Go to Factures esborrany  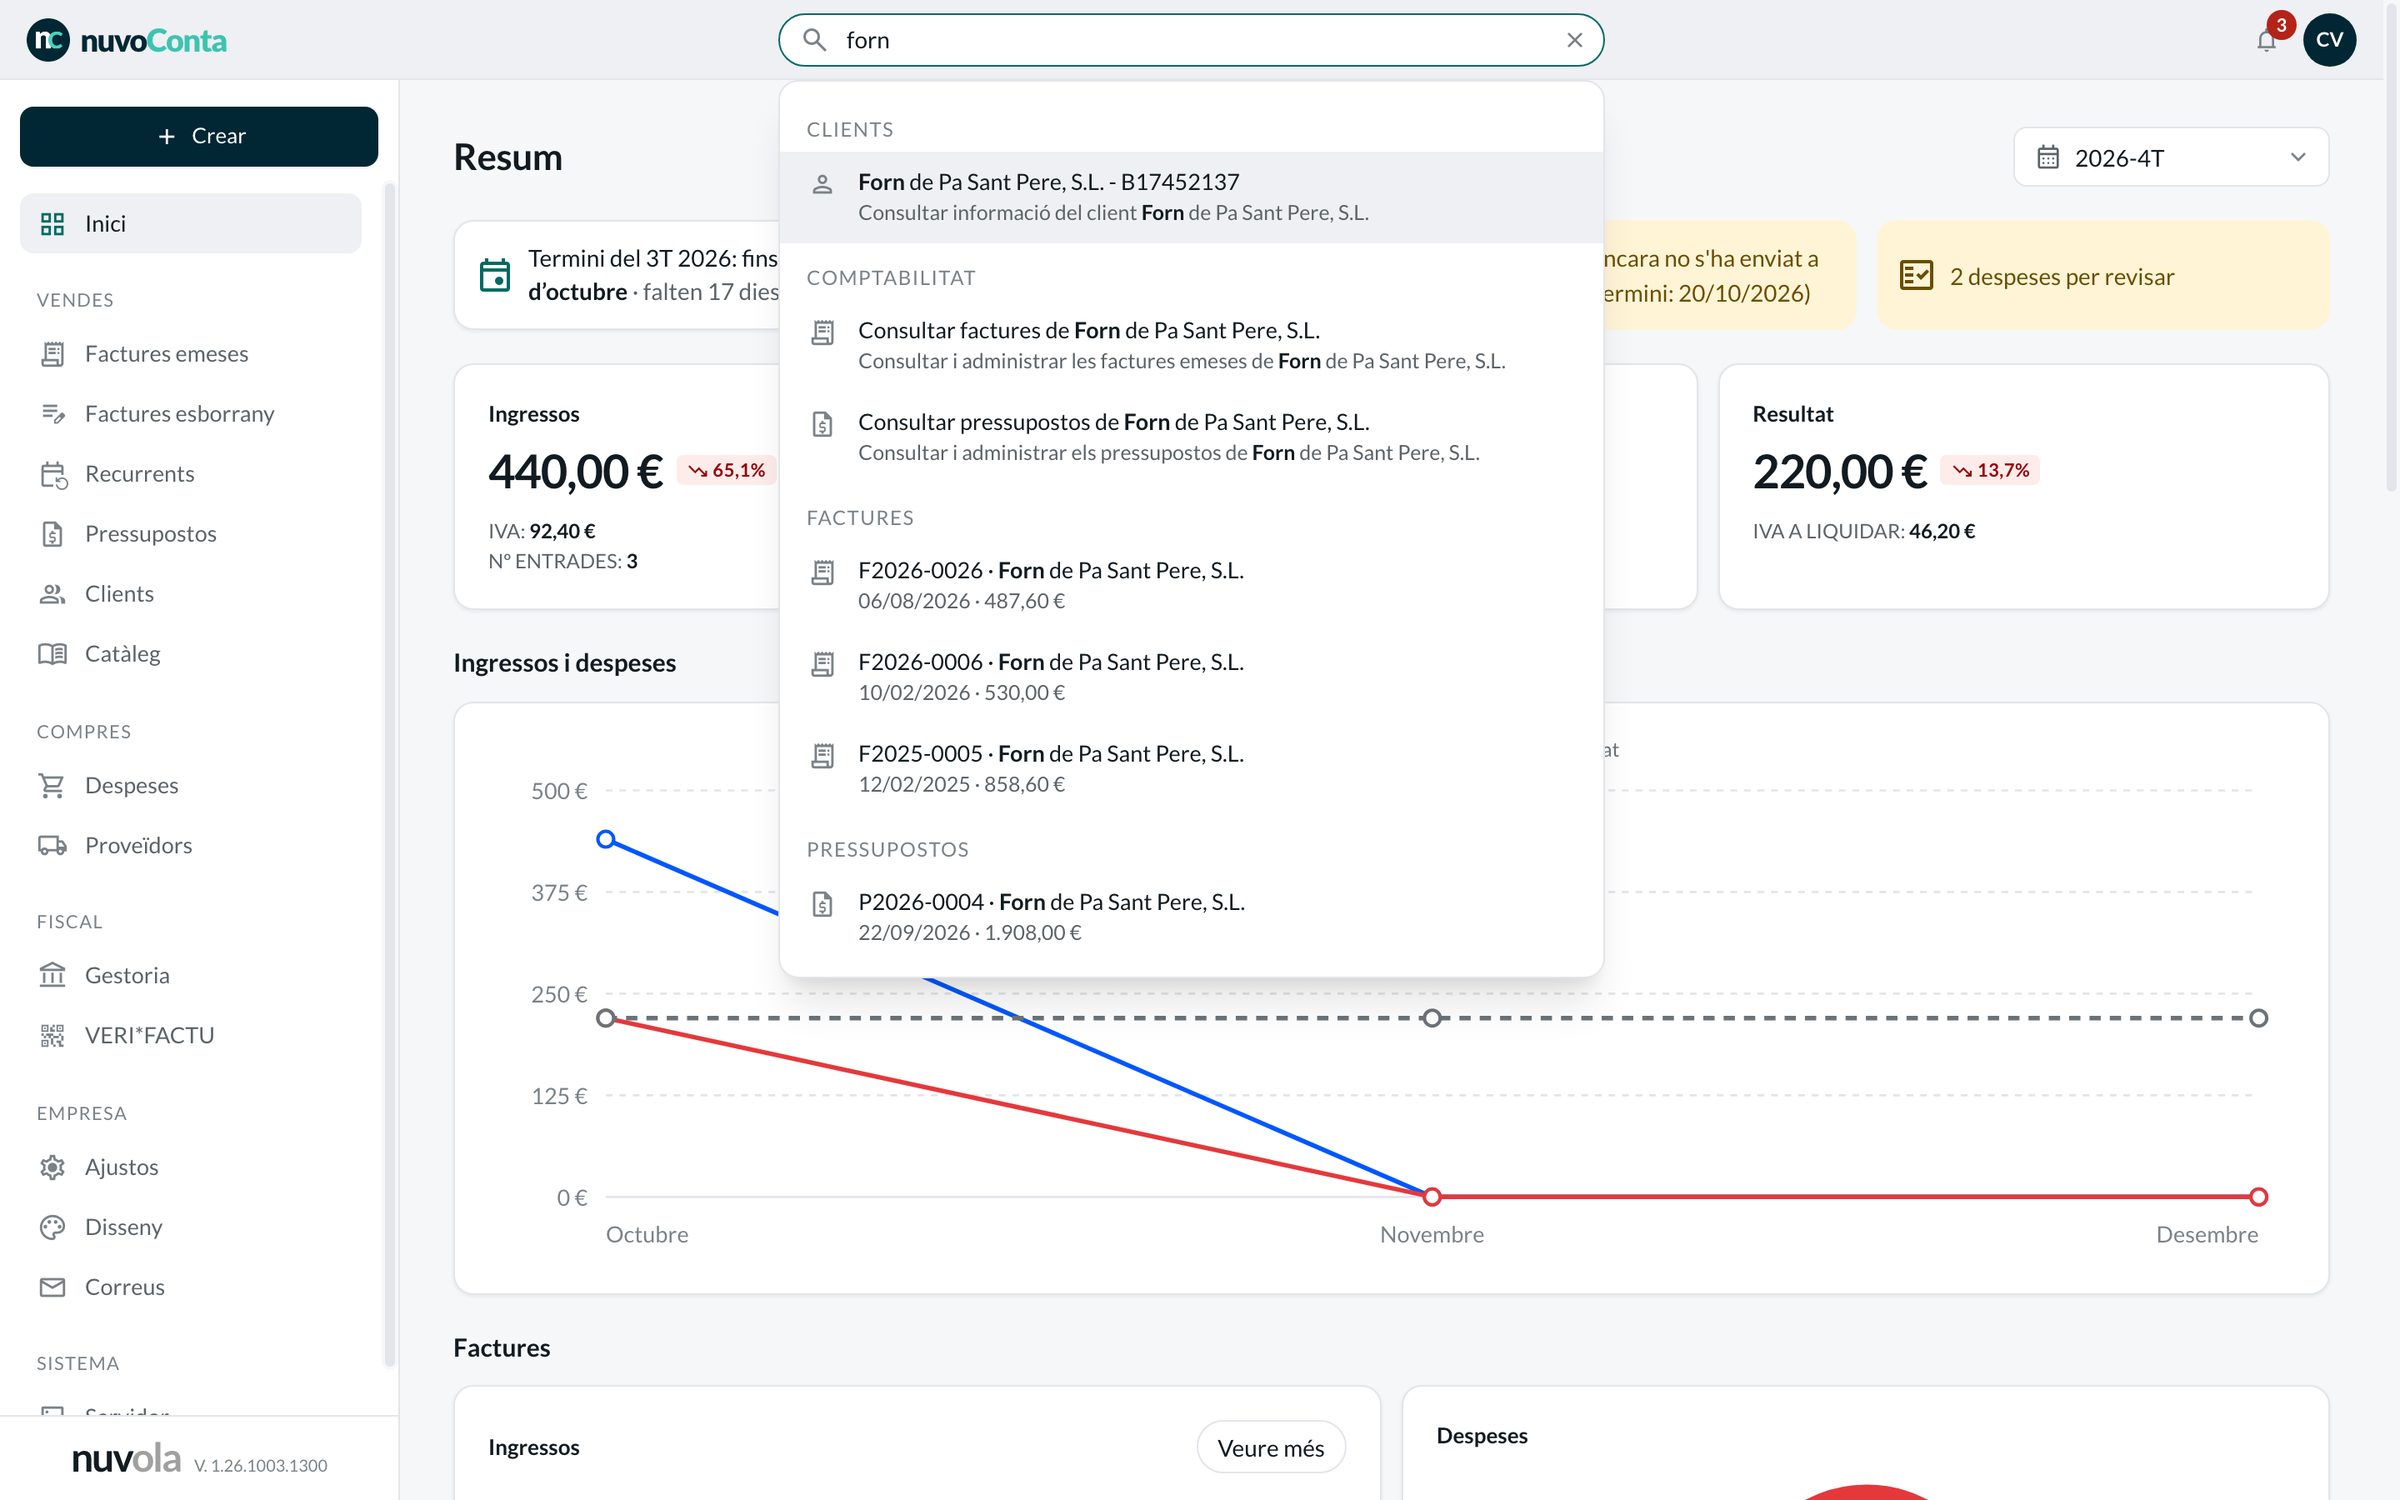click(190, 414)
